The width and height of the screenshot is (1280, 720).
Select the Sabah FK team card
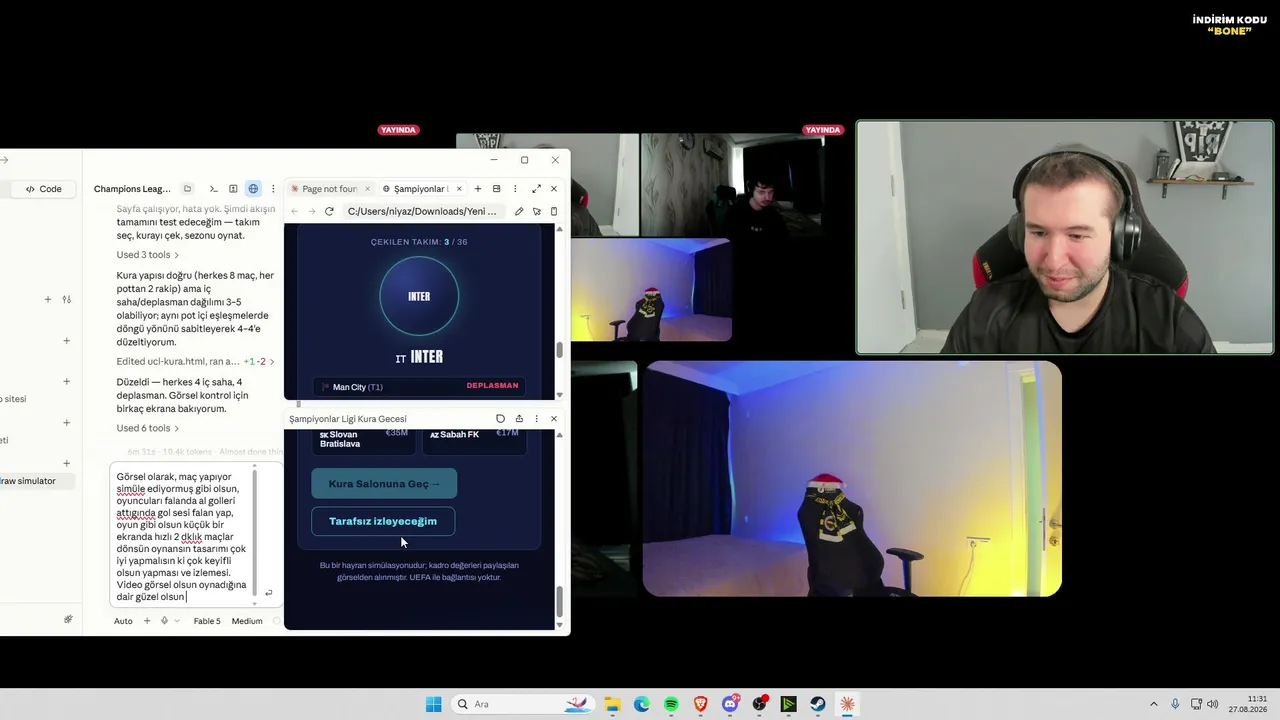474,440
